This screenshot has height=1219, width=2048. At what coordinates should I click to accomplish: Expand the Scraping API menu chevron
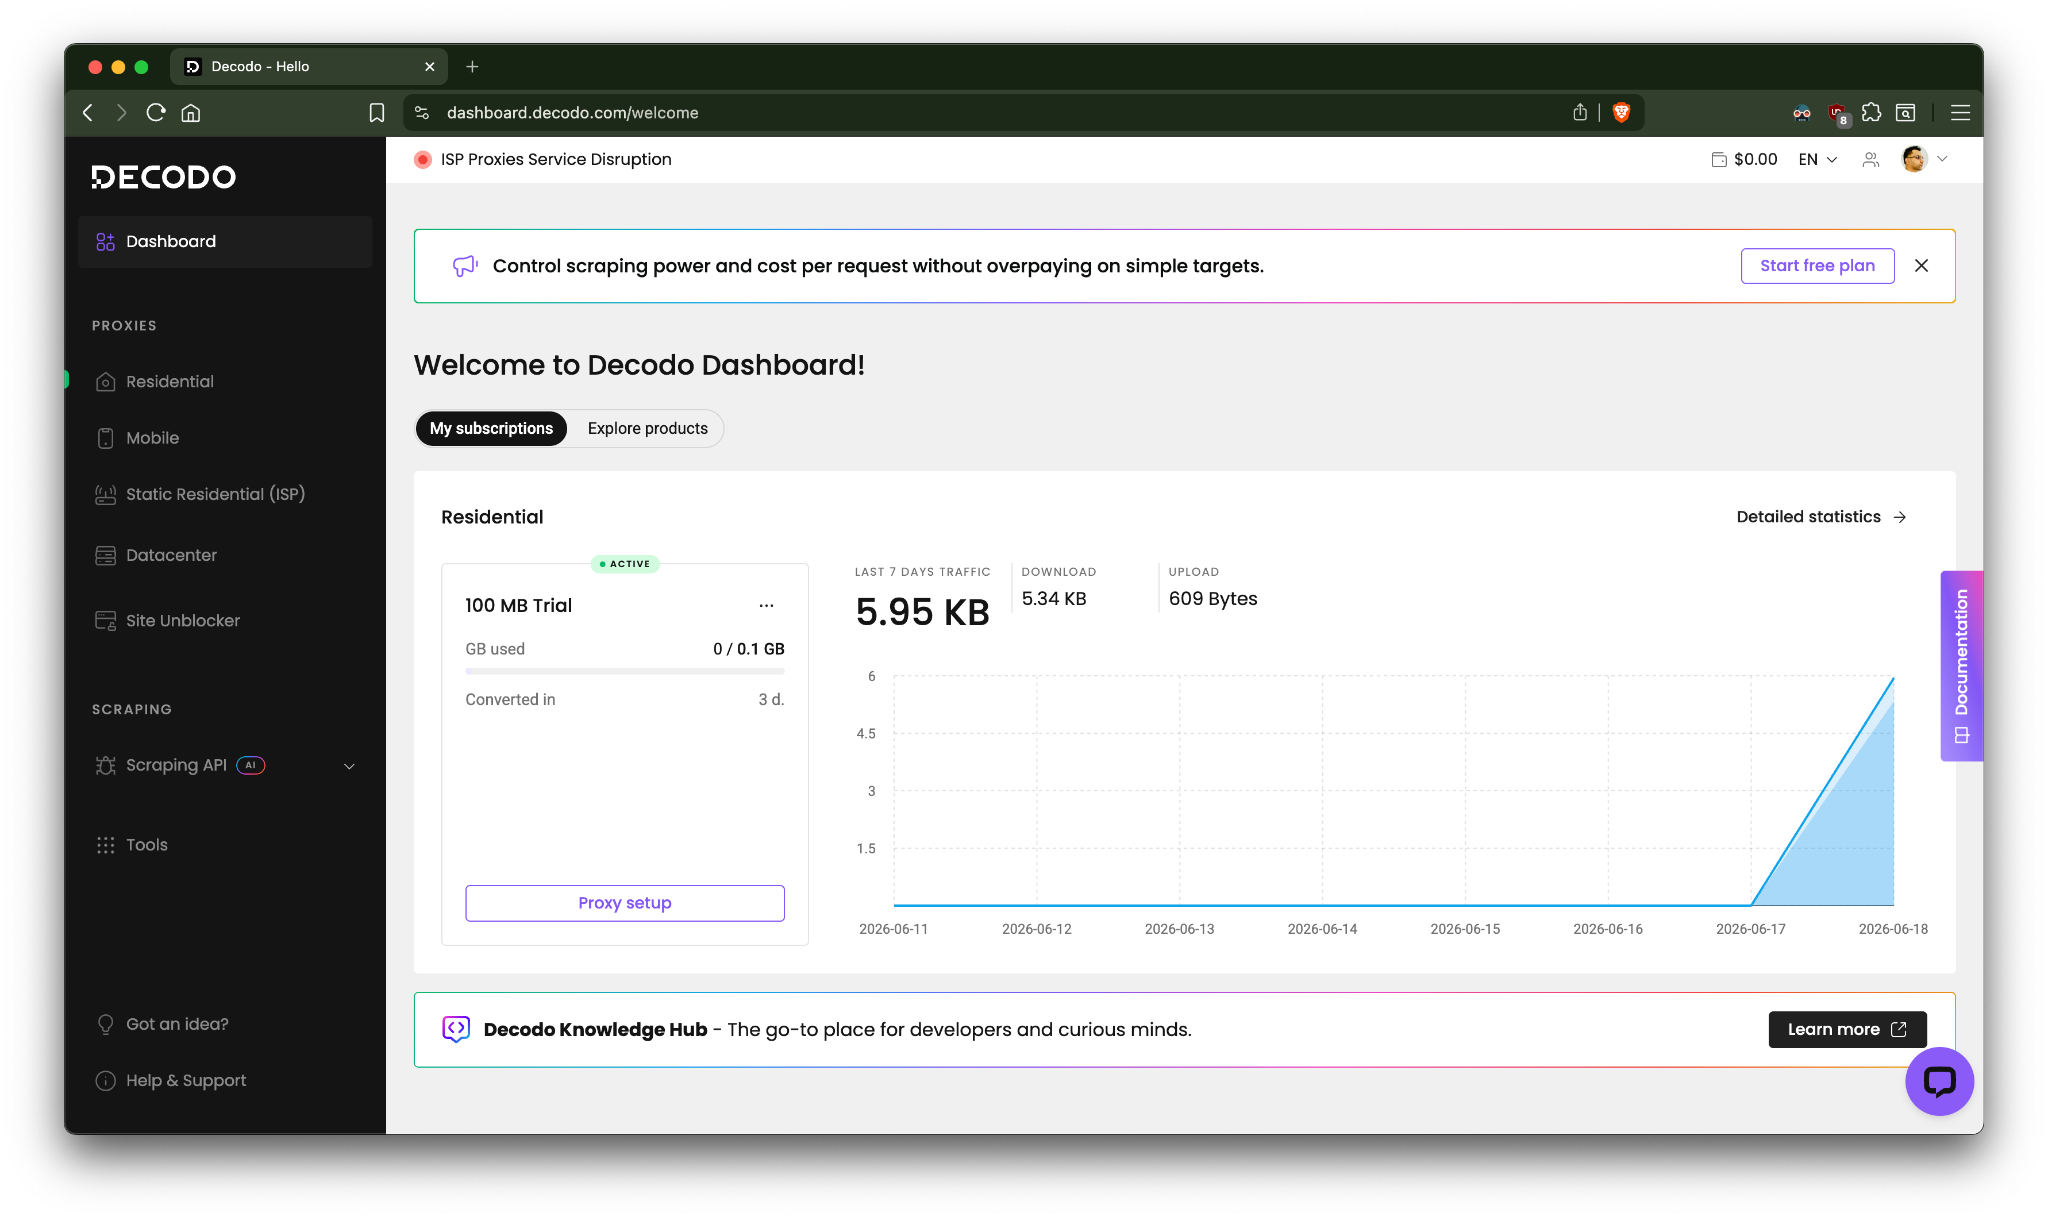pos(349,766)
